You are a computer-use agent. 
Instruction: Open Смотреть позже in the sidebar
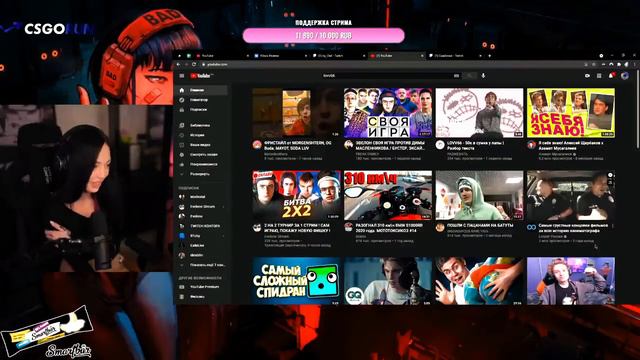[202, 155]
